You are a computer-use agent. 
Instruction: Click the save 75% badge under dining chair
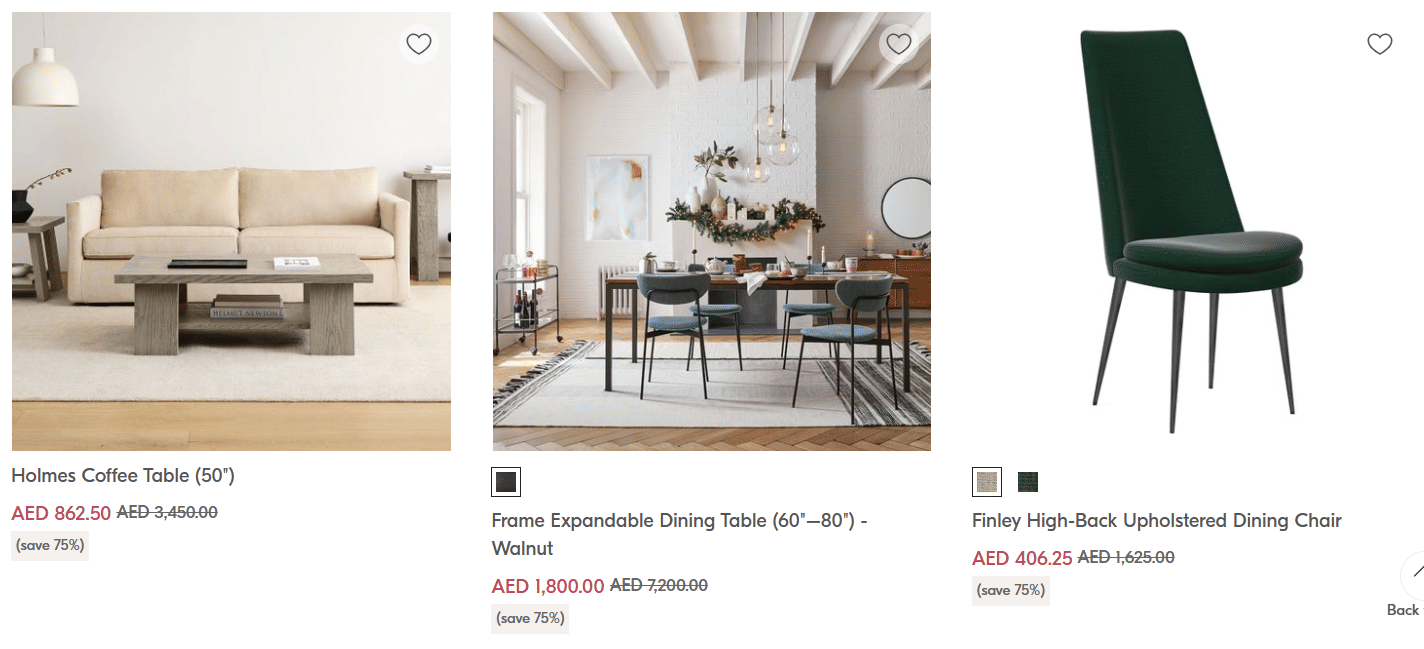tap(1011, 590)
